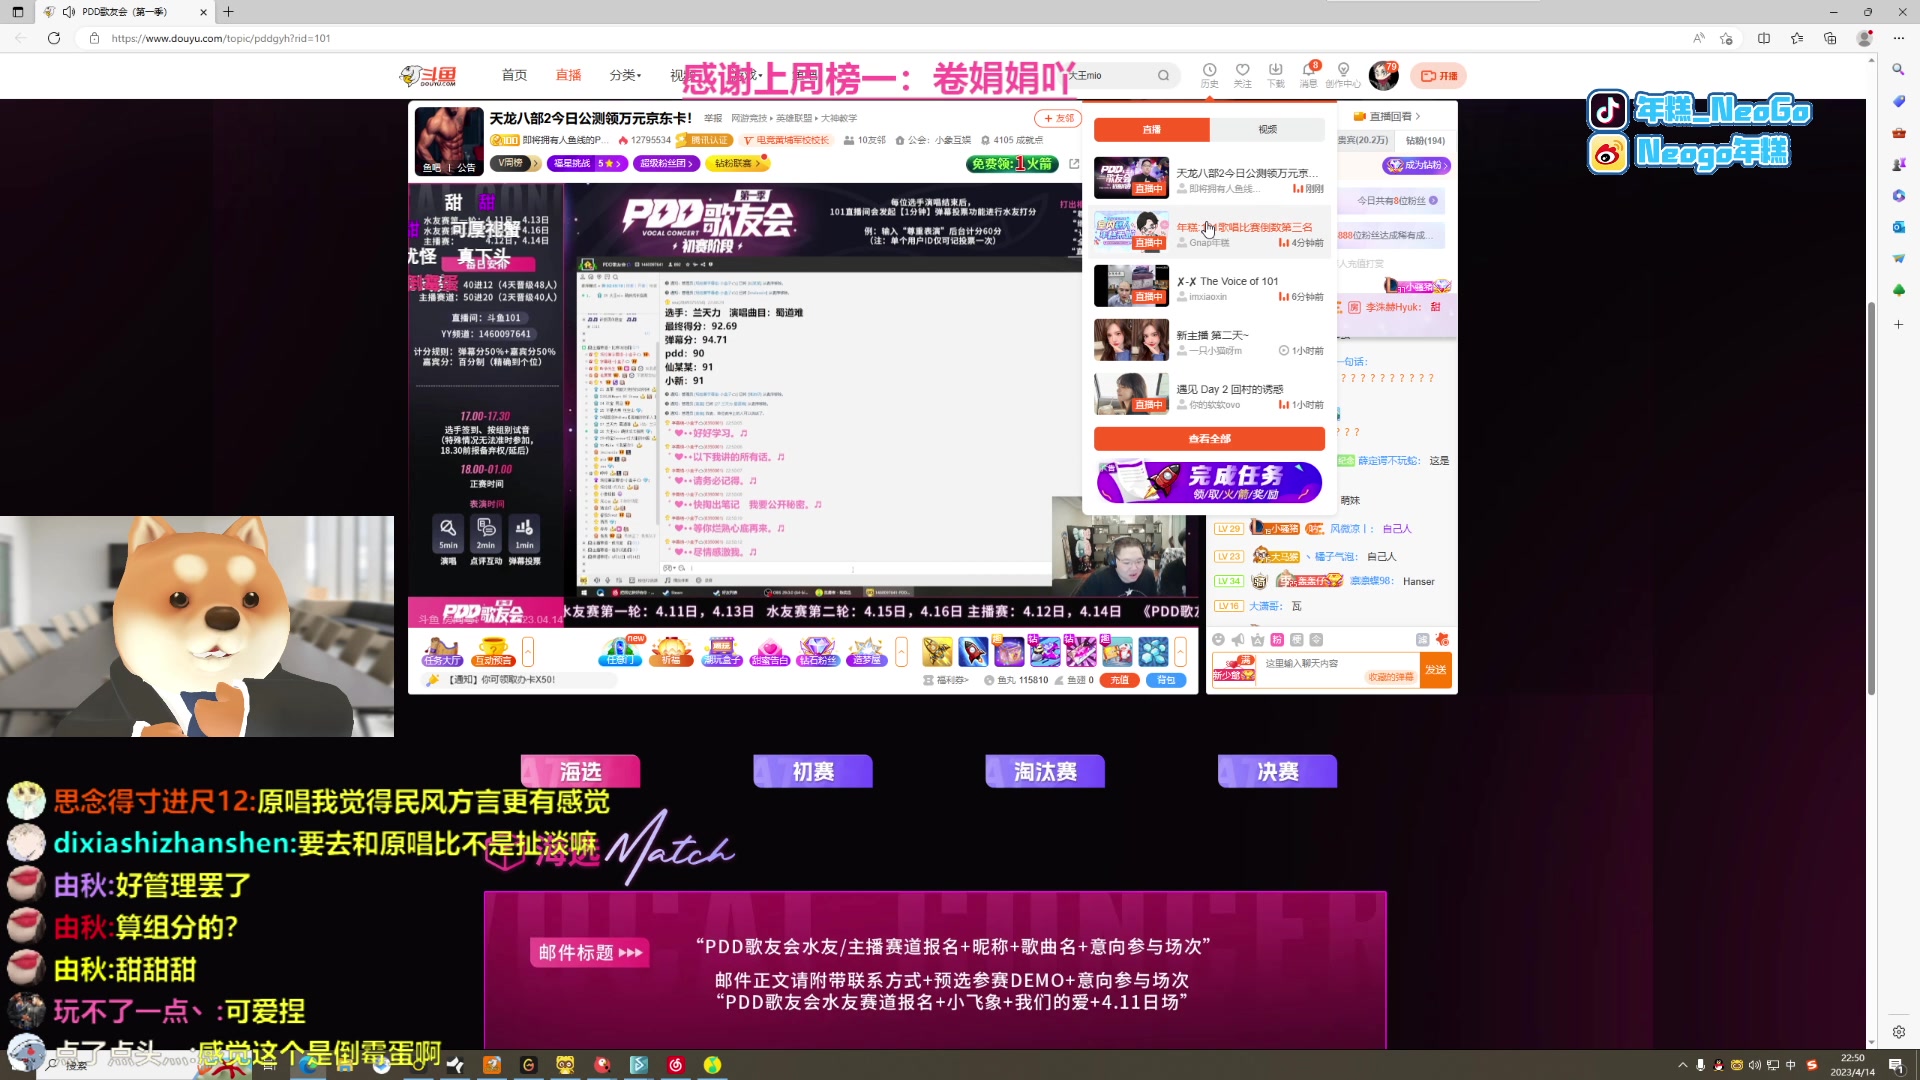
Task: Open the 钻石粉丝 diamond icon
Action: [817, 651]
